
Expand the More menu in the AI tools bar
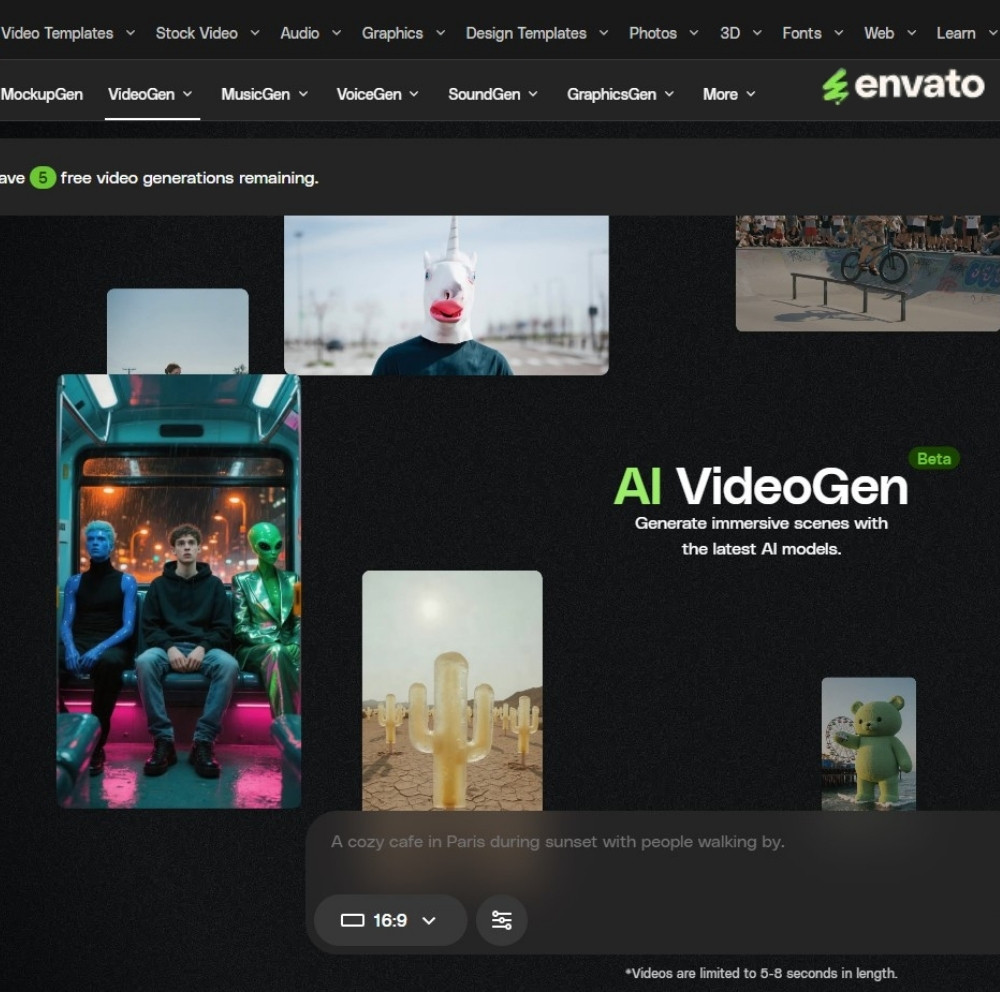[x=728, y=94]
